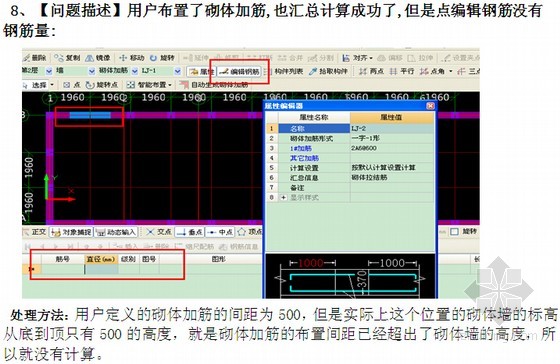Select the 镜像 (mirror) tool
This screenshot has height=364, width=560.
pos(98,58)
